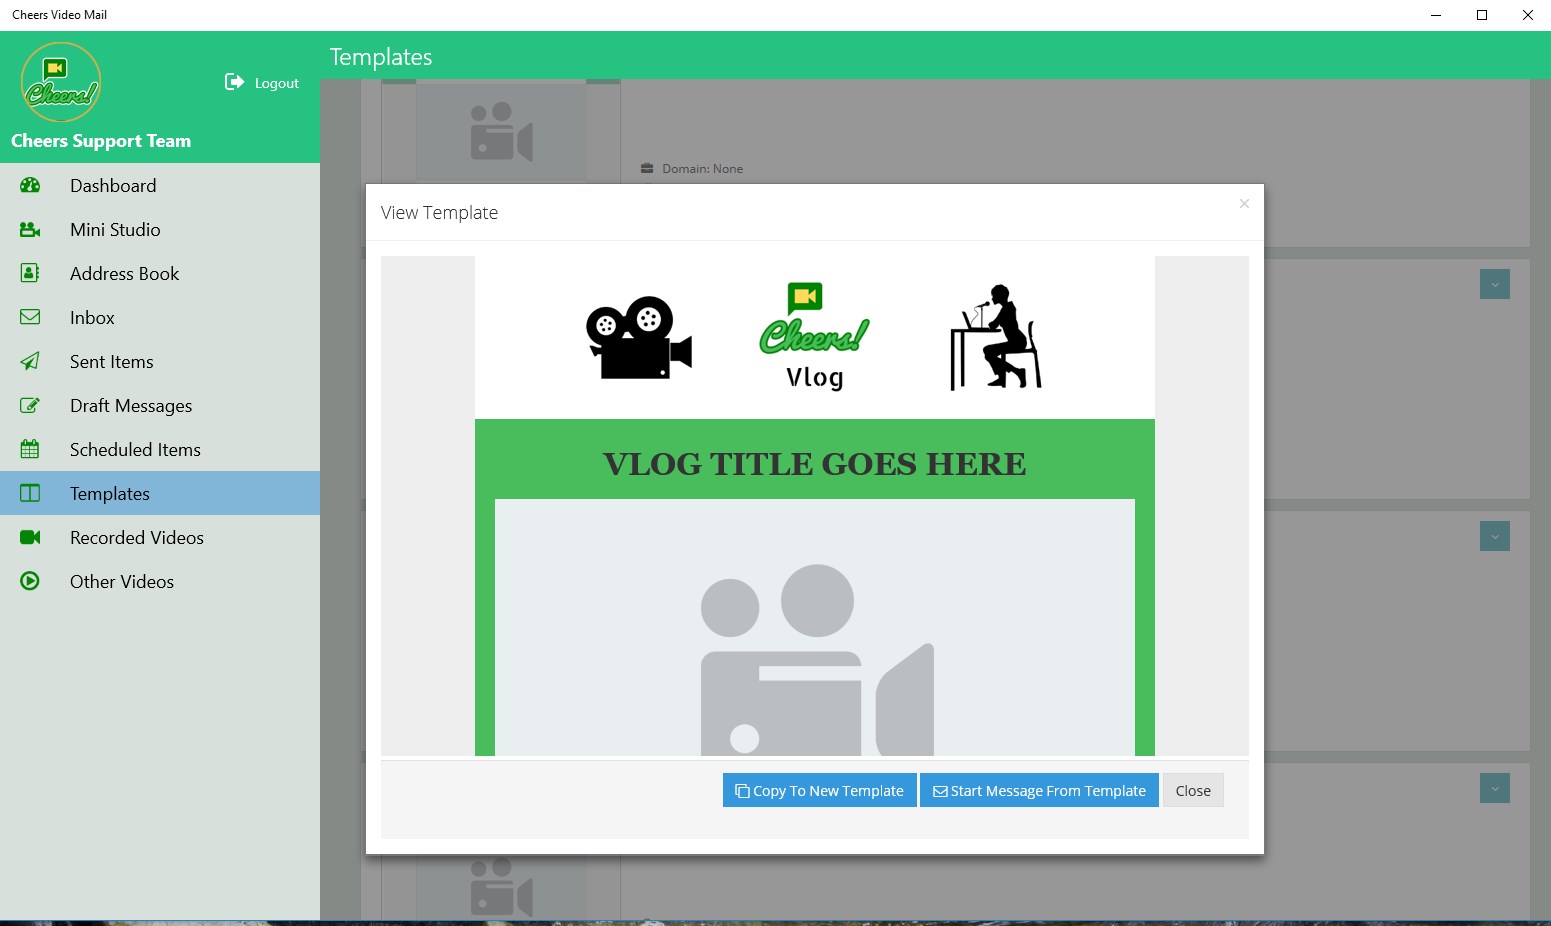The height and width of the screenshot is (926, 1551).
Task: Open Sent Items
Action: coord(160,361)
